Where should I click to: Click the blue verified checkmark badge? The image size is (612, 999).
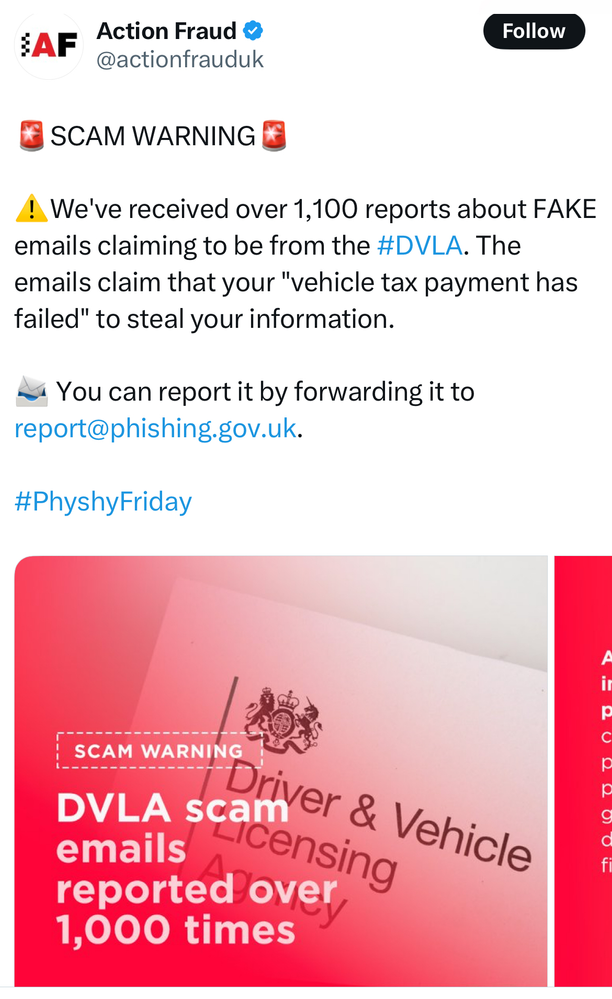click(x=255, y=31)
